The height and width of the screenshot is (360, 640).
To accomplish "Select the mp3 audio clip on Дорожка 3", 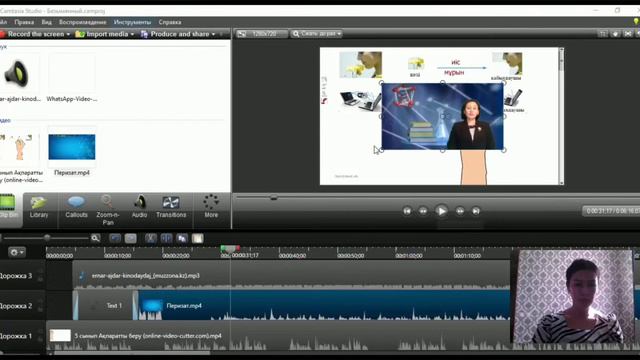I will 291,276.
